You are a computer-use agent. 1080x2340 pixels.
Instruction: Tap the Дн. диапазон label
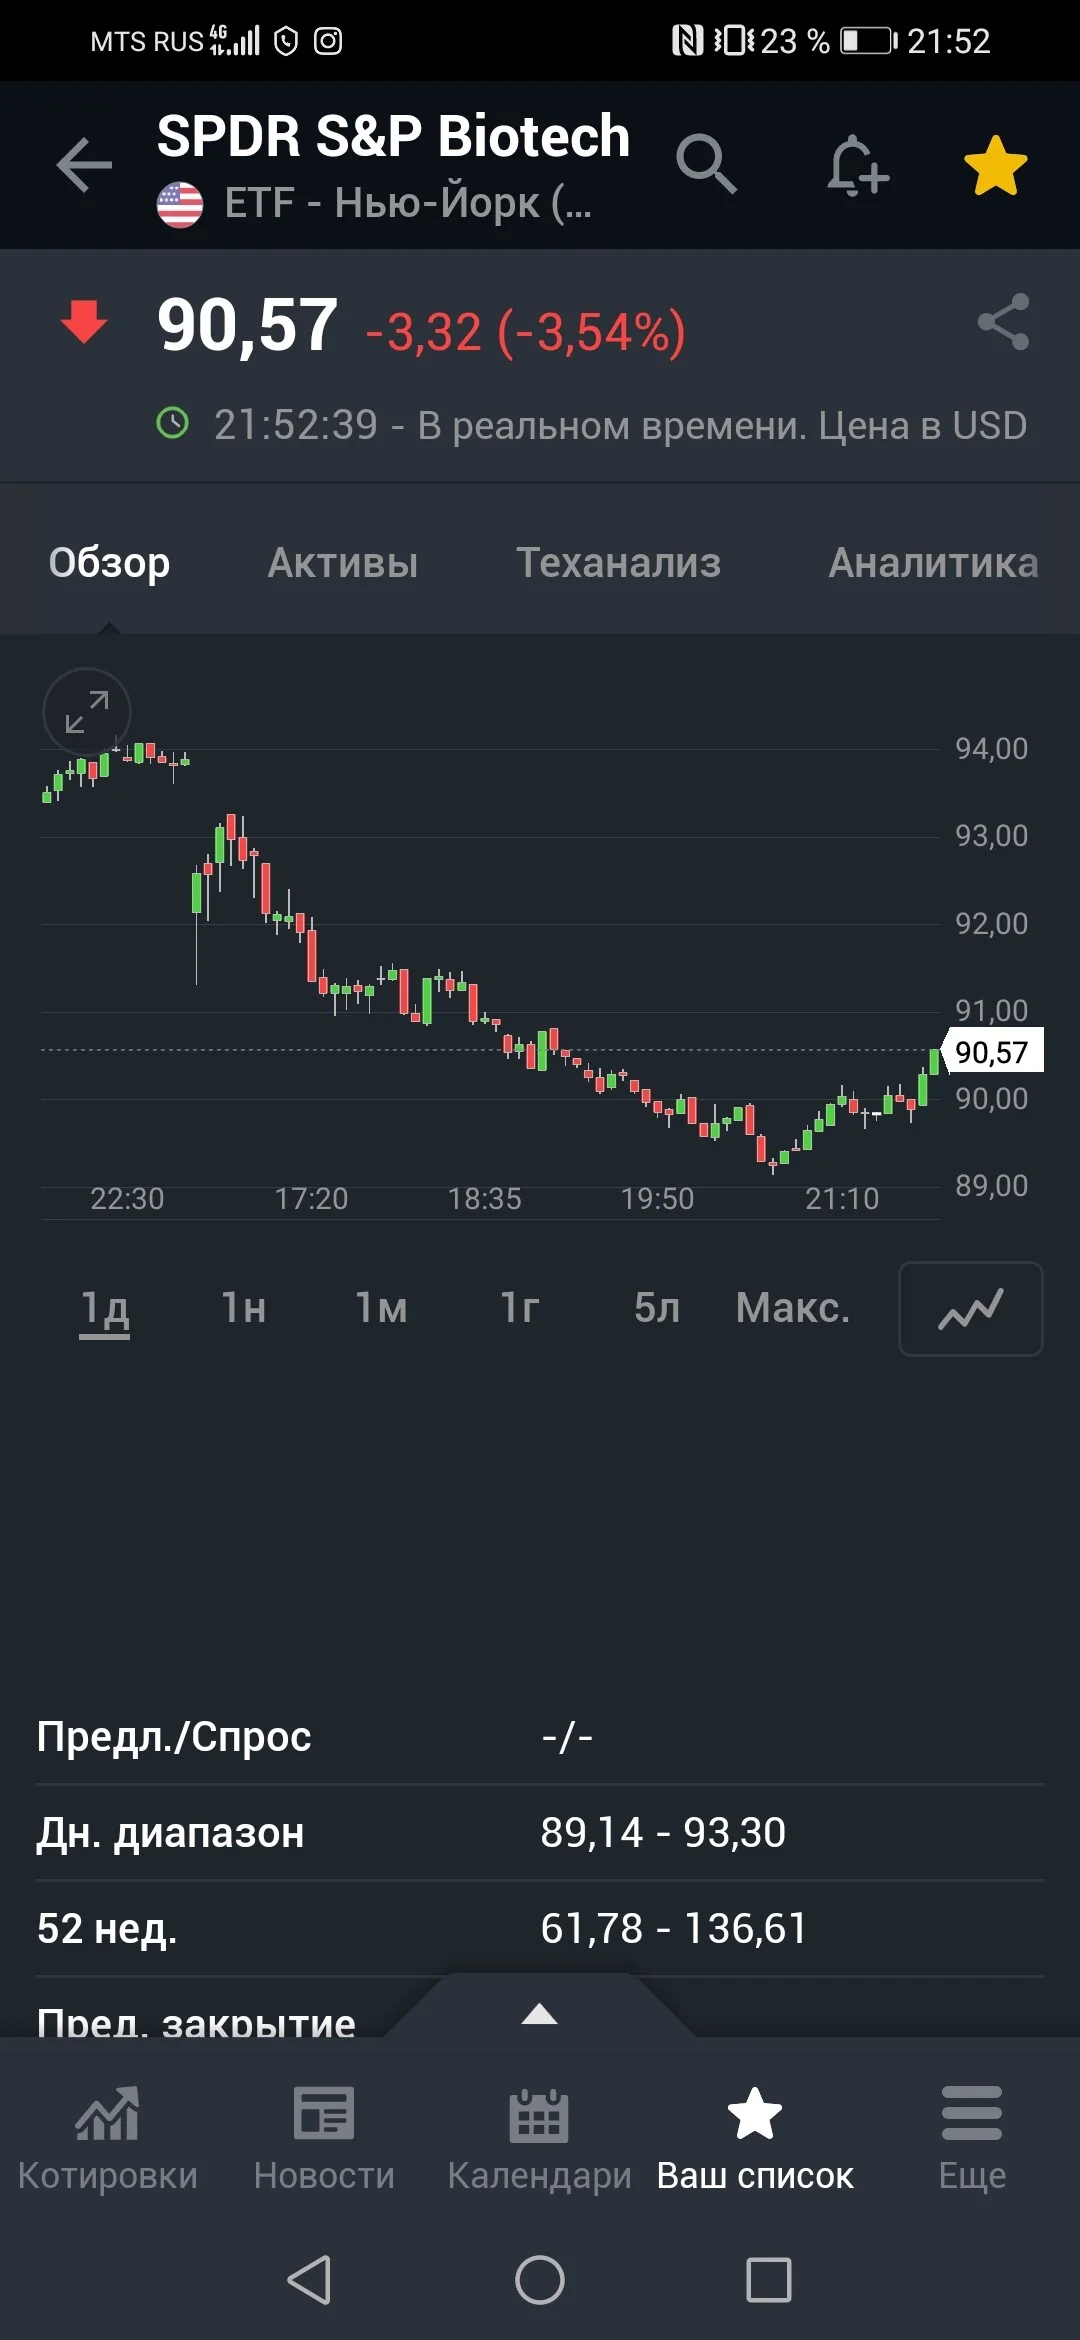coord(170,1833)
